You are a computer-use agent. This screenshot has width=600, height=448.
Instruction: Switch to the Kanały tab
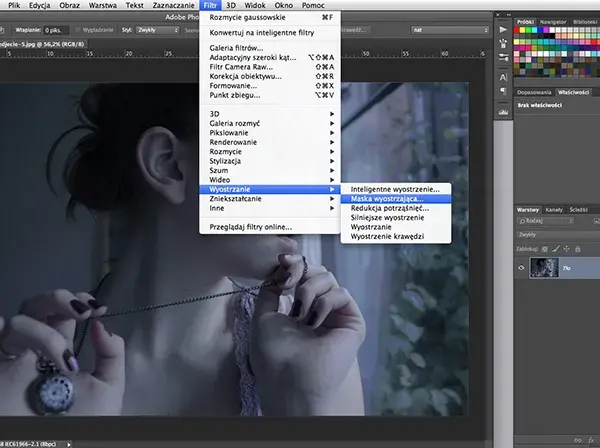coord(554,210)
